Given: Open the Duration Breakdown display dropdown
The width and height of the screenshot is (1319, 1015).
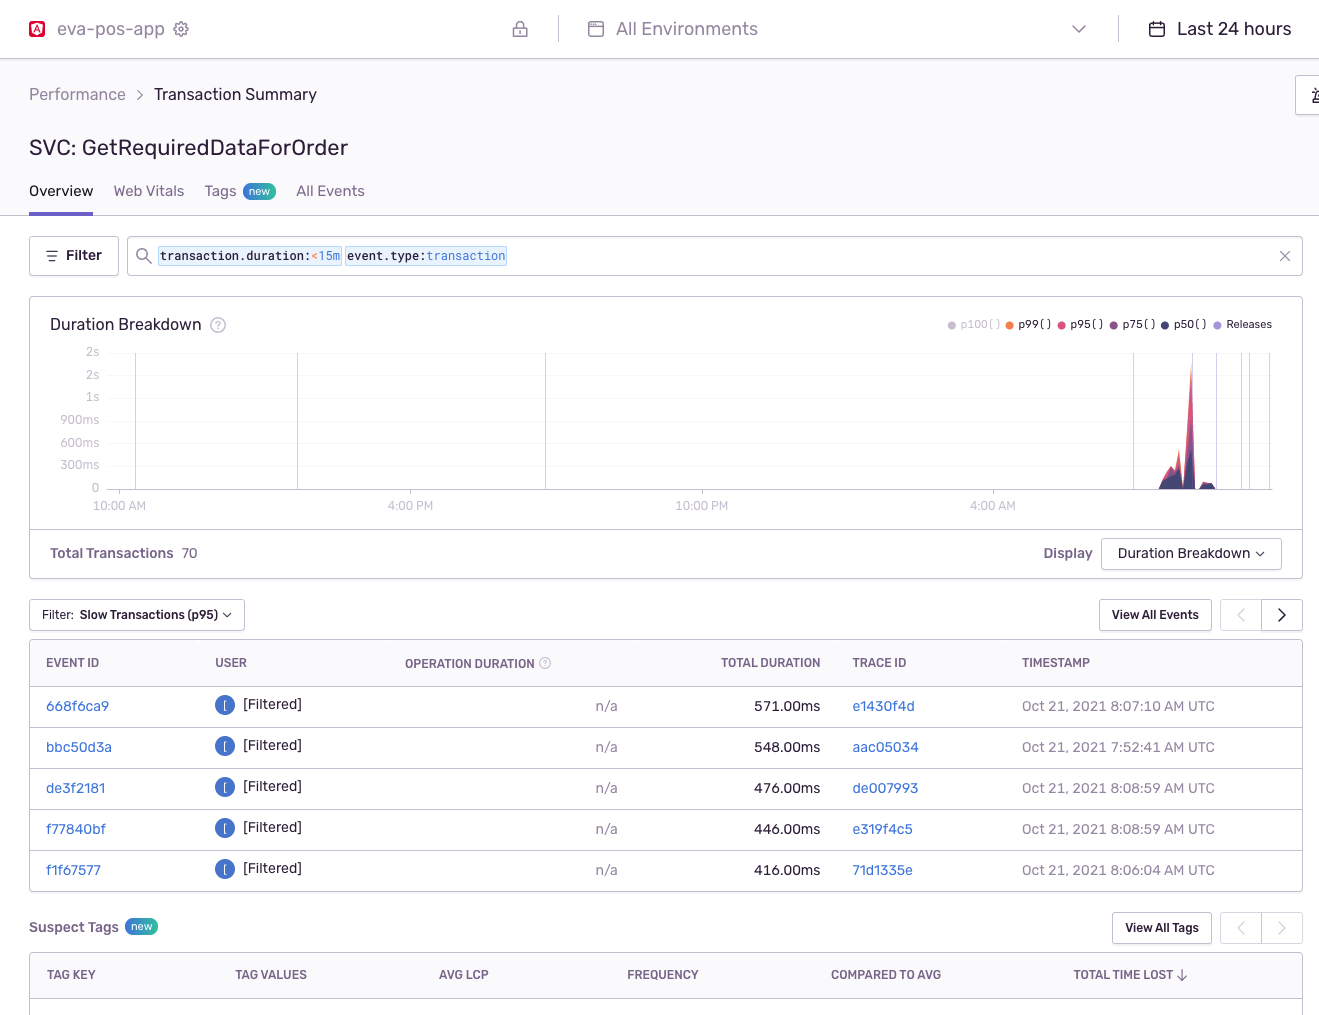Looking at the screenshot, I should point(1191,554).
